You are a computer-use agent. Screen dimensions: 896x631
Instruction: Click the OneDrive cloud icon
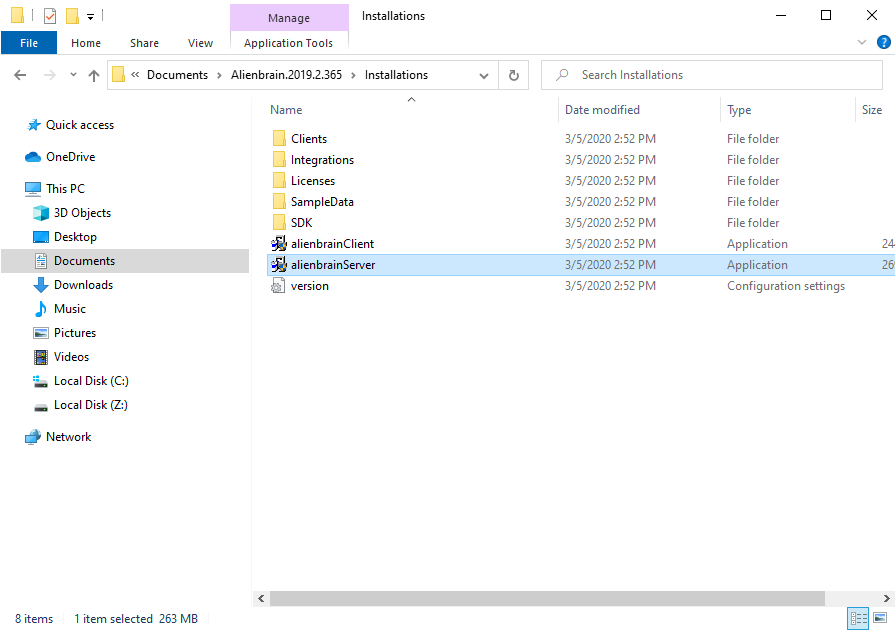coord(33,157)
